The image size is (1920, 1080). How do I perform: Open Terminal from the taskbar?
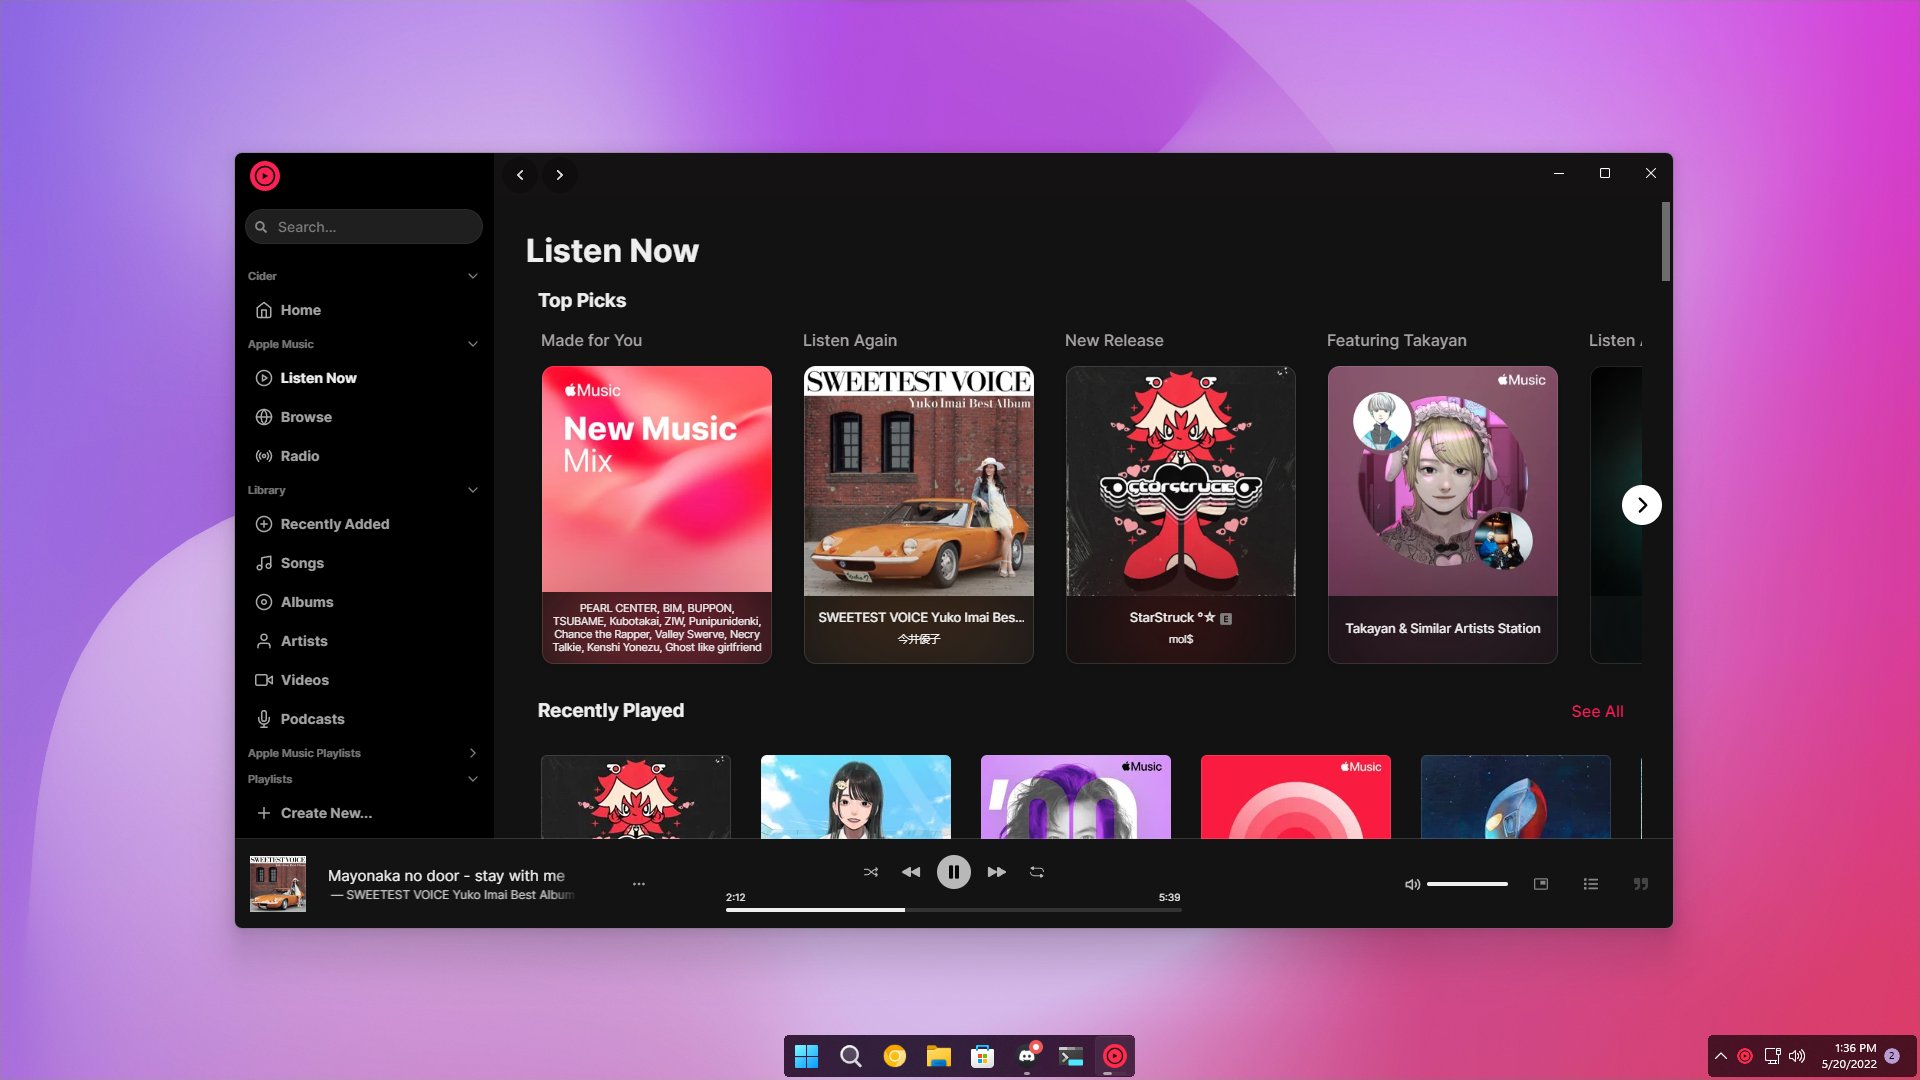(1071, 1056)
